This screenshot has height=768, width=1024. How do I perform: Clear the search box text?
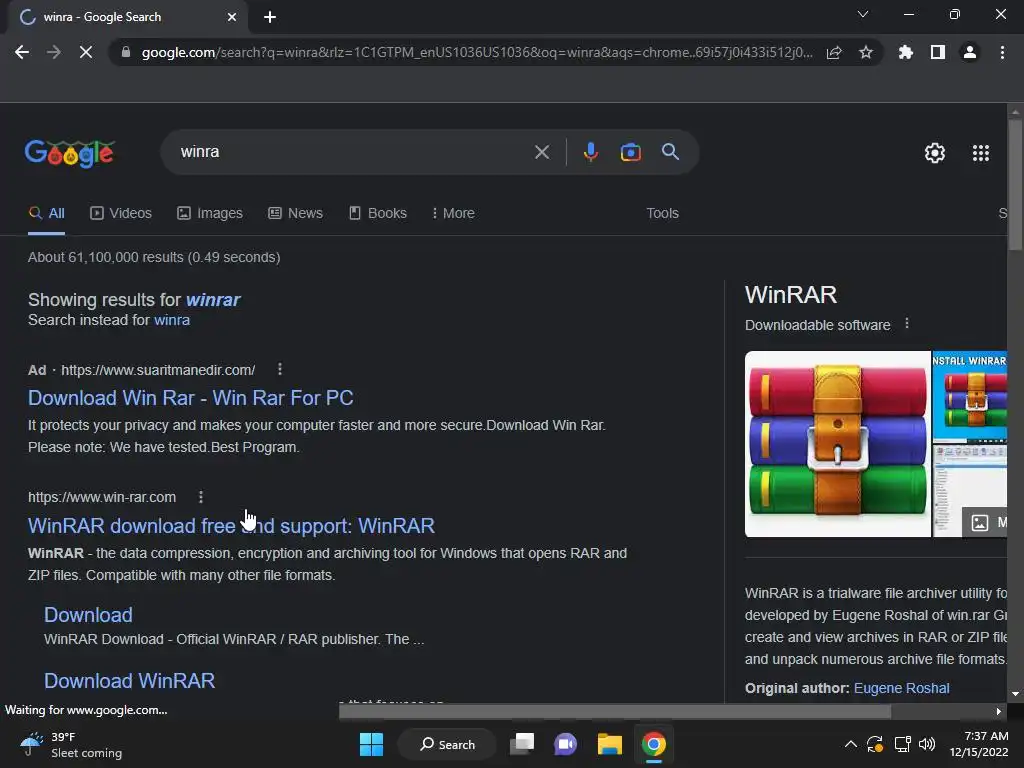(x=542, y=152)
